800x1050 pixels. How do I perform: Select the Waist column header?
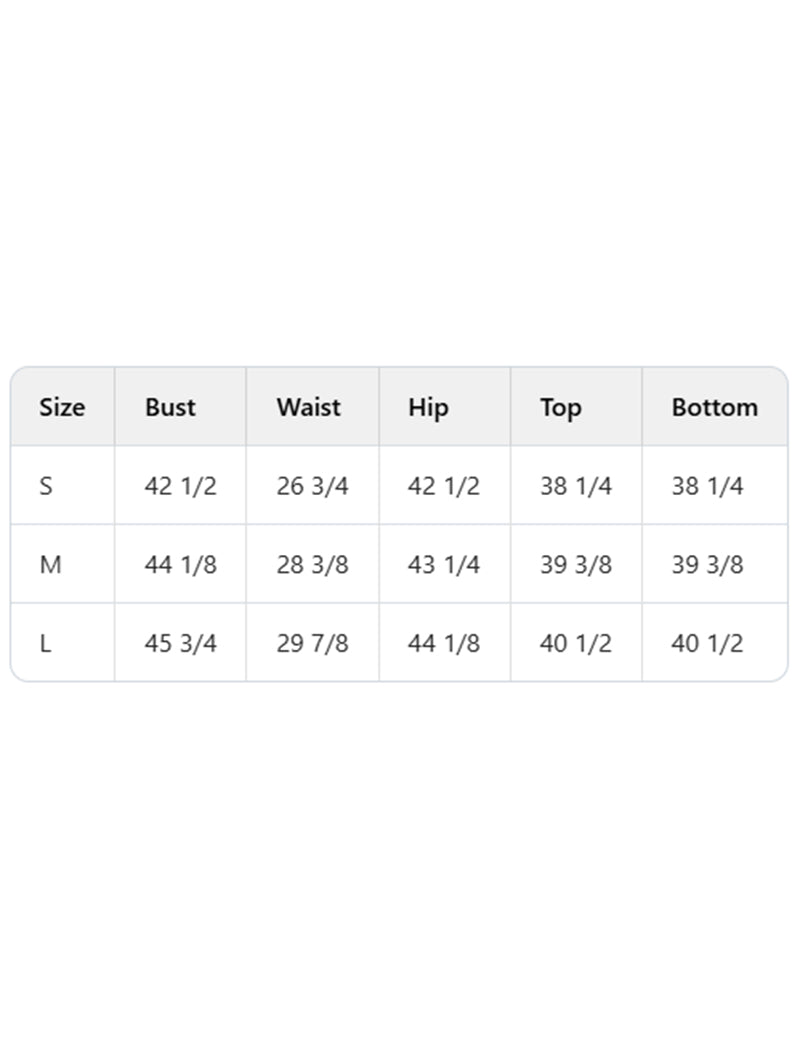coord(309,407)
